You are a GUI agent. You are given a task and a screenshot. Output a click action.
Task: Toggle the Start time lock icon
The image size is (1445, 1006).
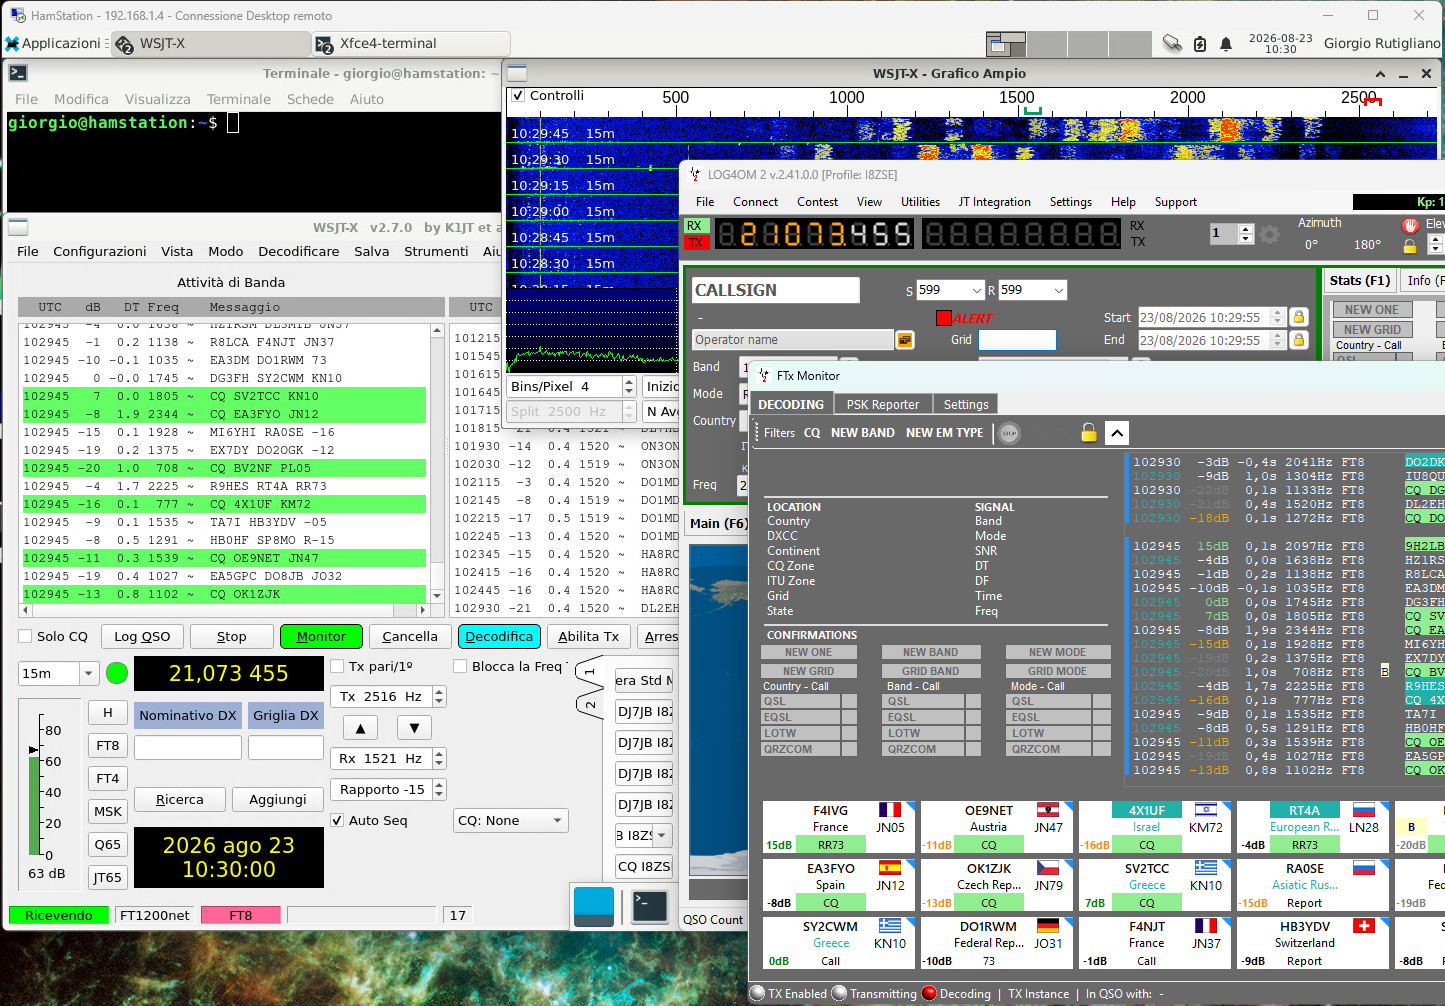pyautogui.click(x=1299, y=317)
